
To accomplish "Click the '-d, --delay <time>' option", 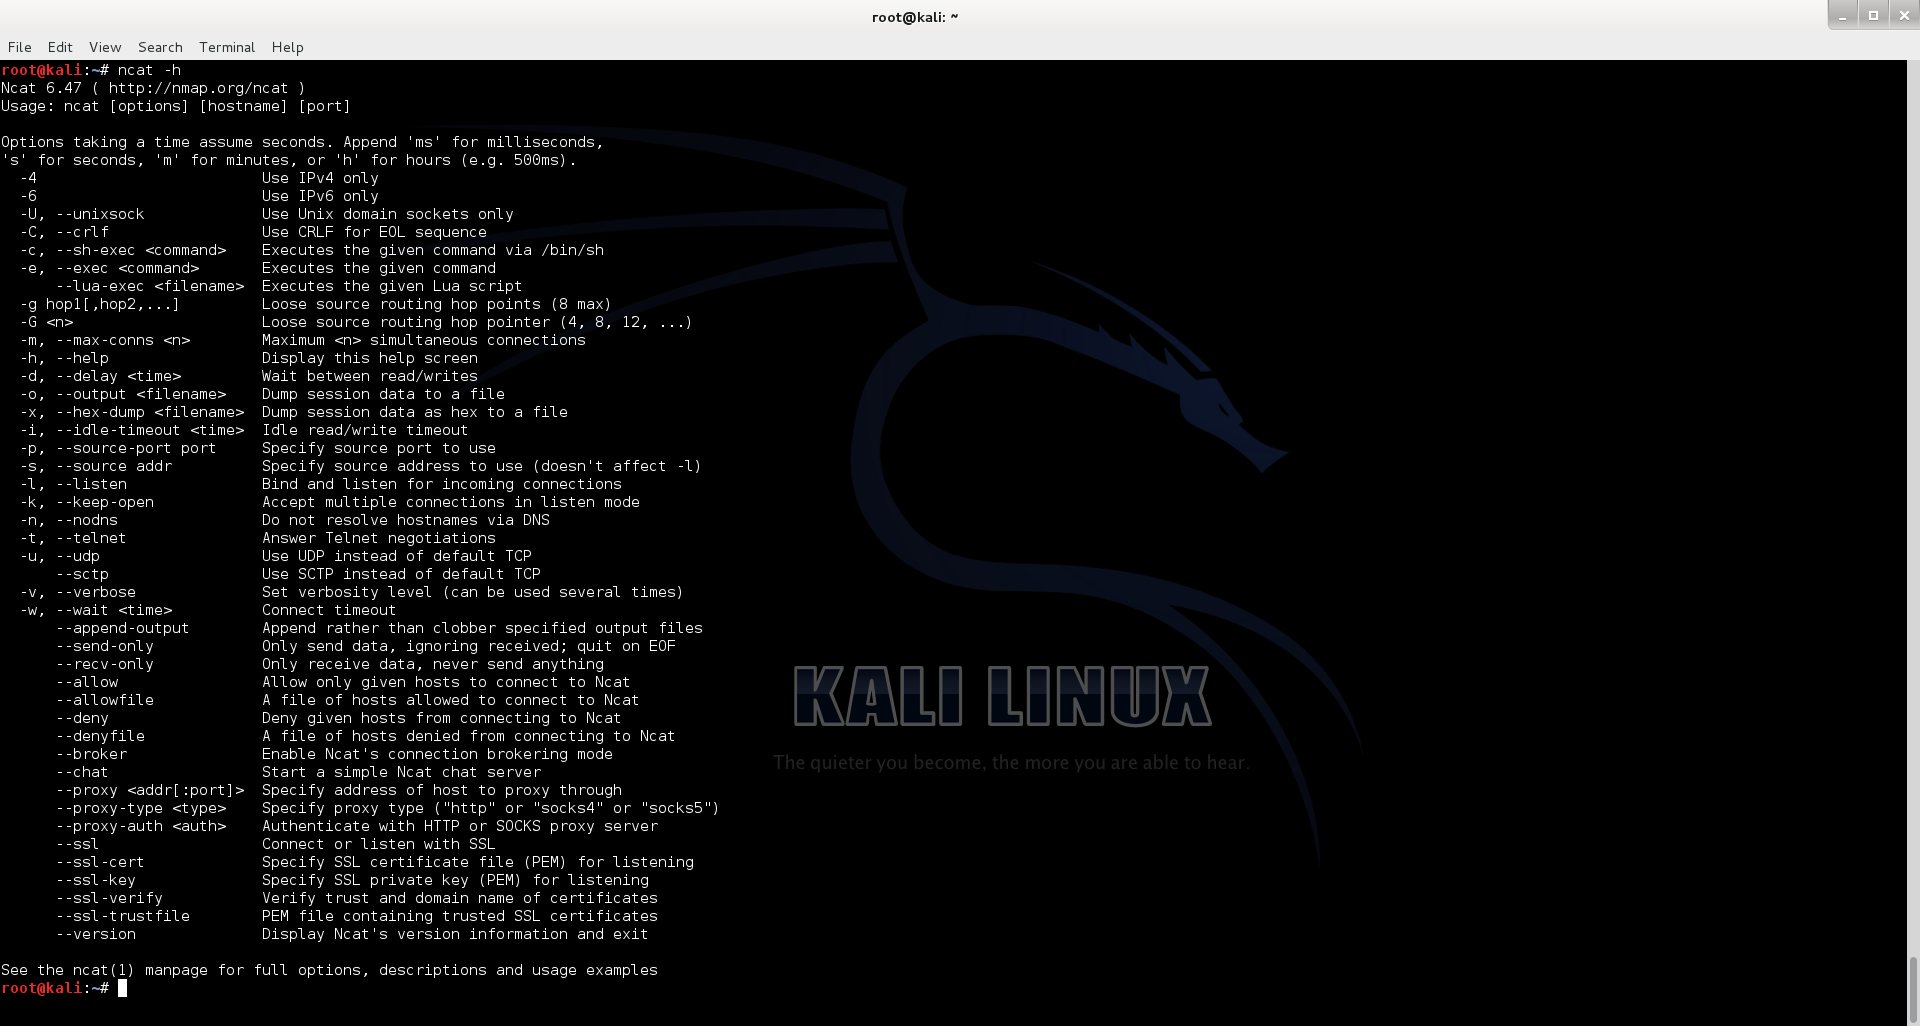I will (x=100, y=376).
